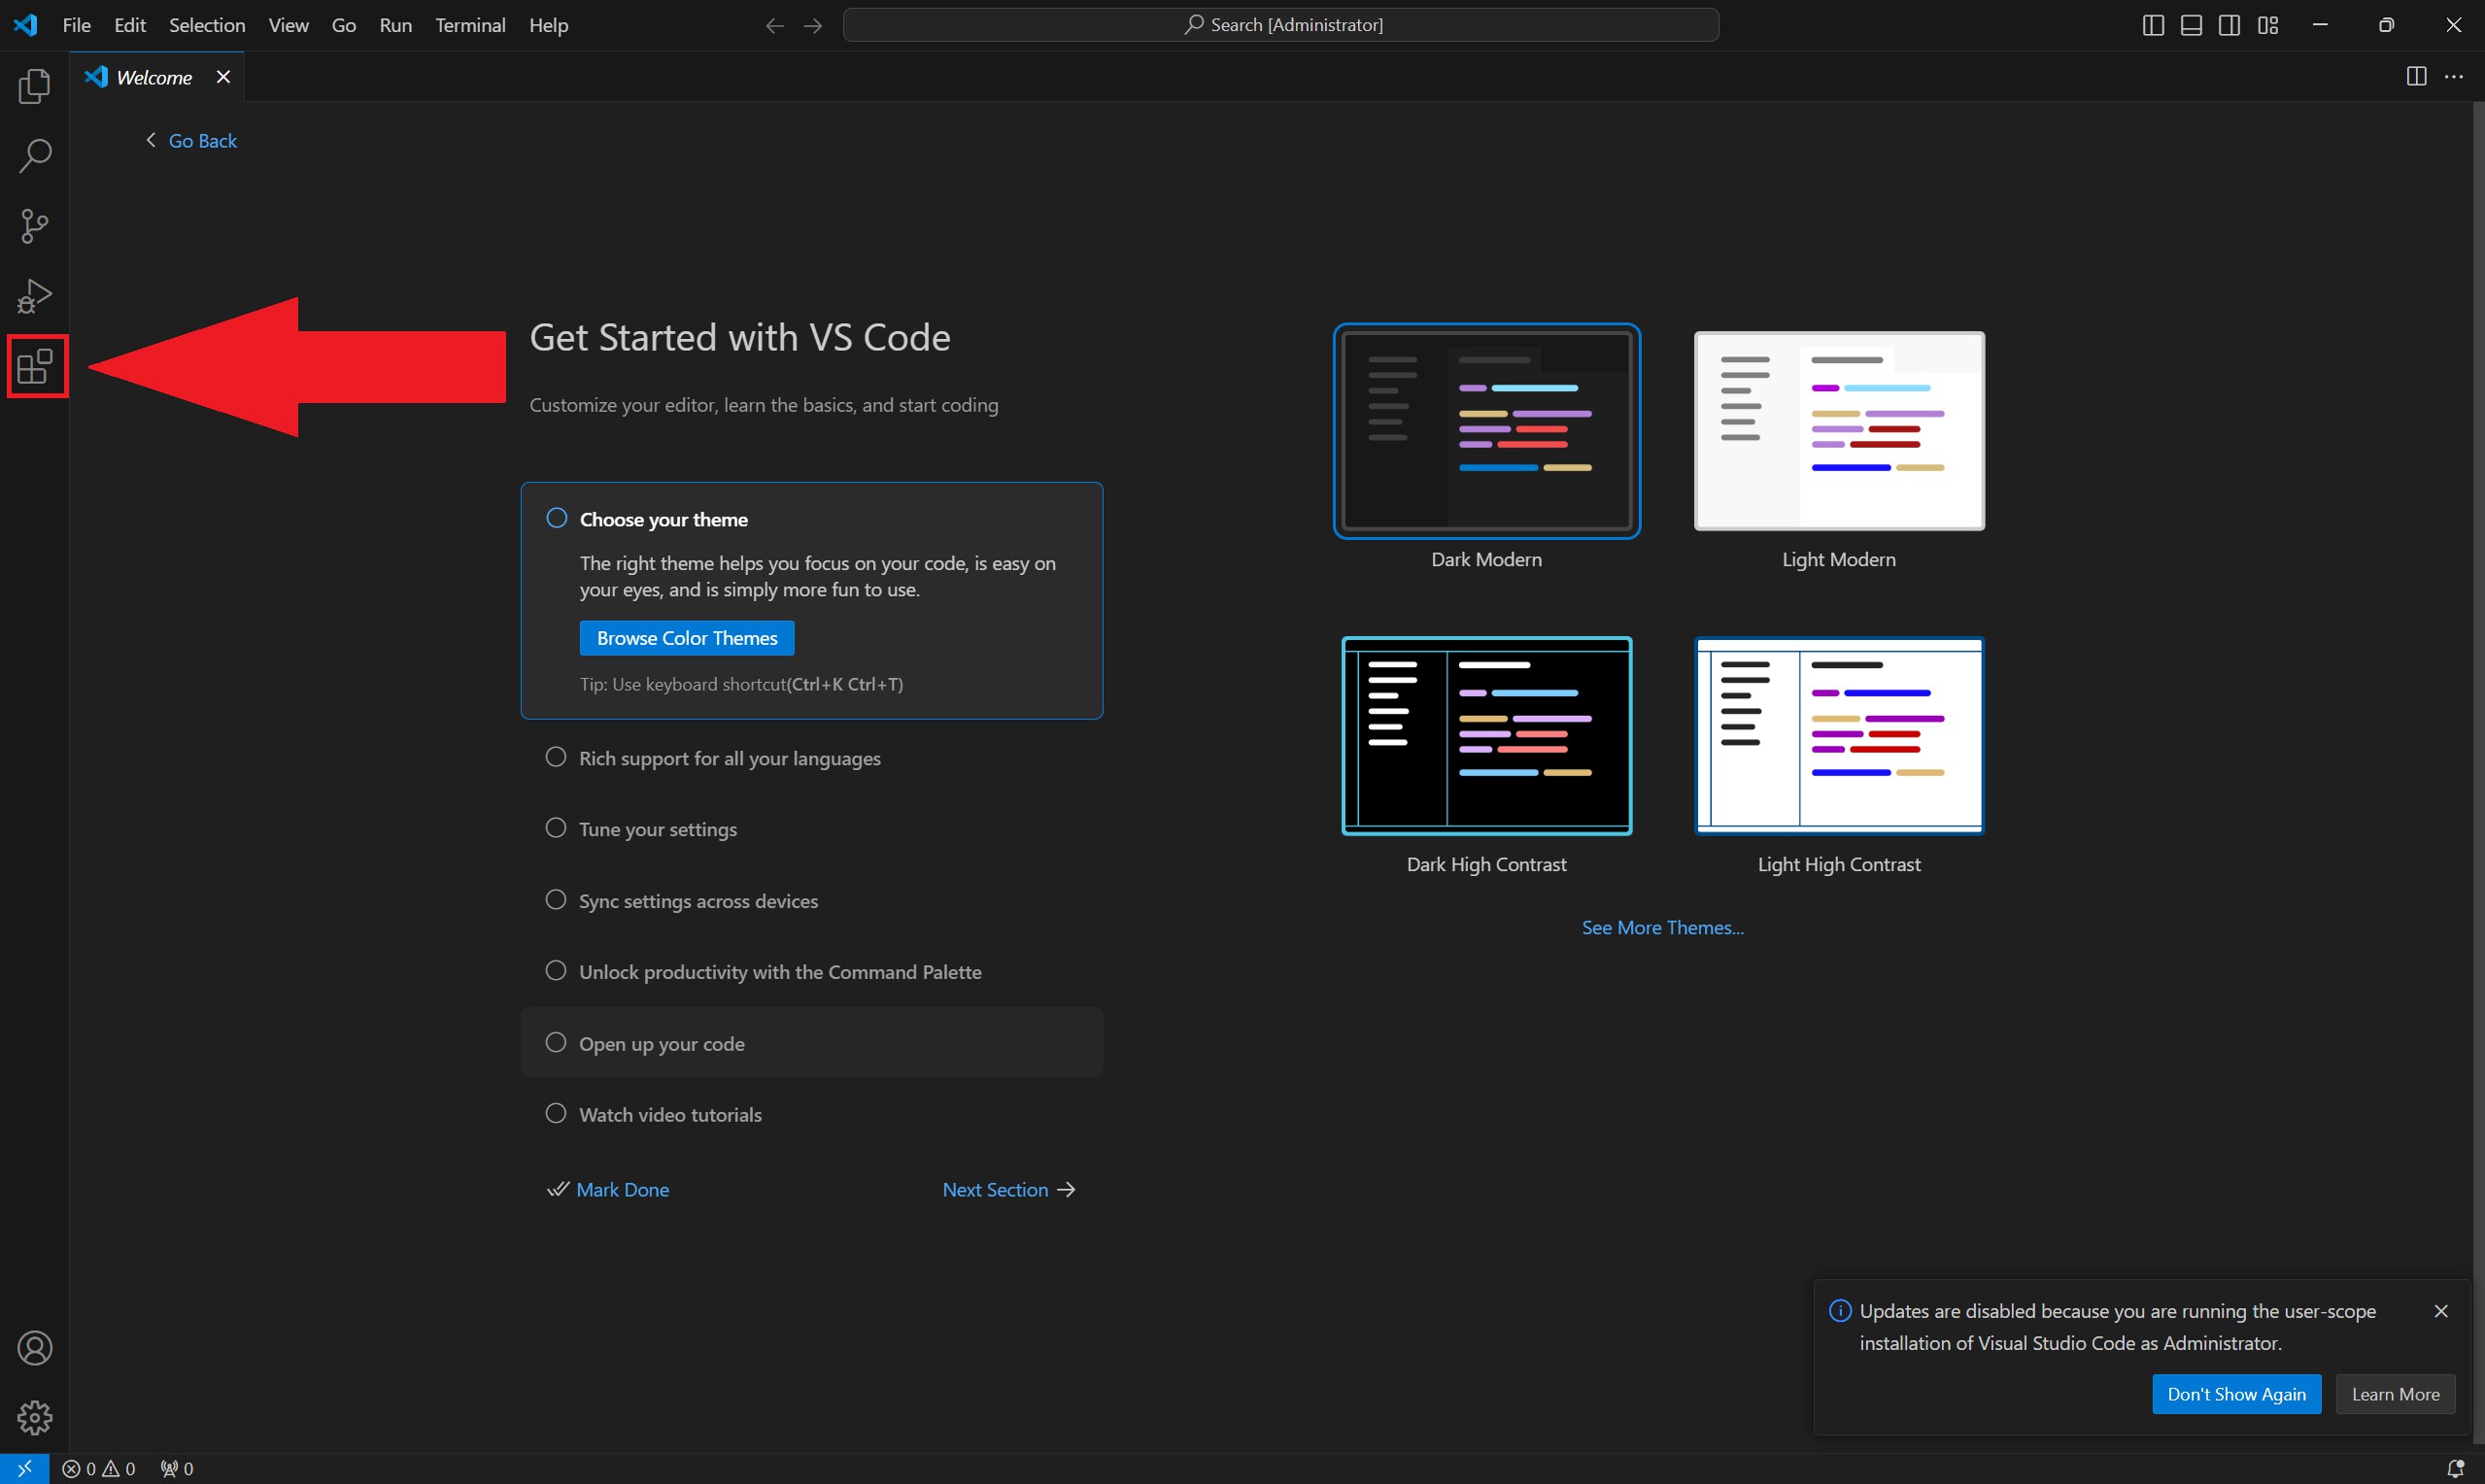Open See More Themes link
Viewport: 2485px width, 1484px height.
point(1662,928)
